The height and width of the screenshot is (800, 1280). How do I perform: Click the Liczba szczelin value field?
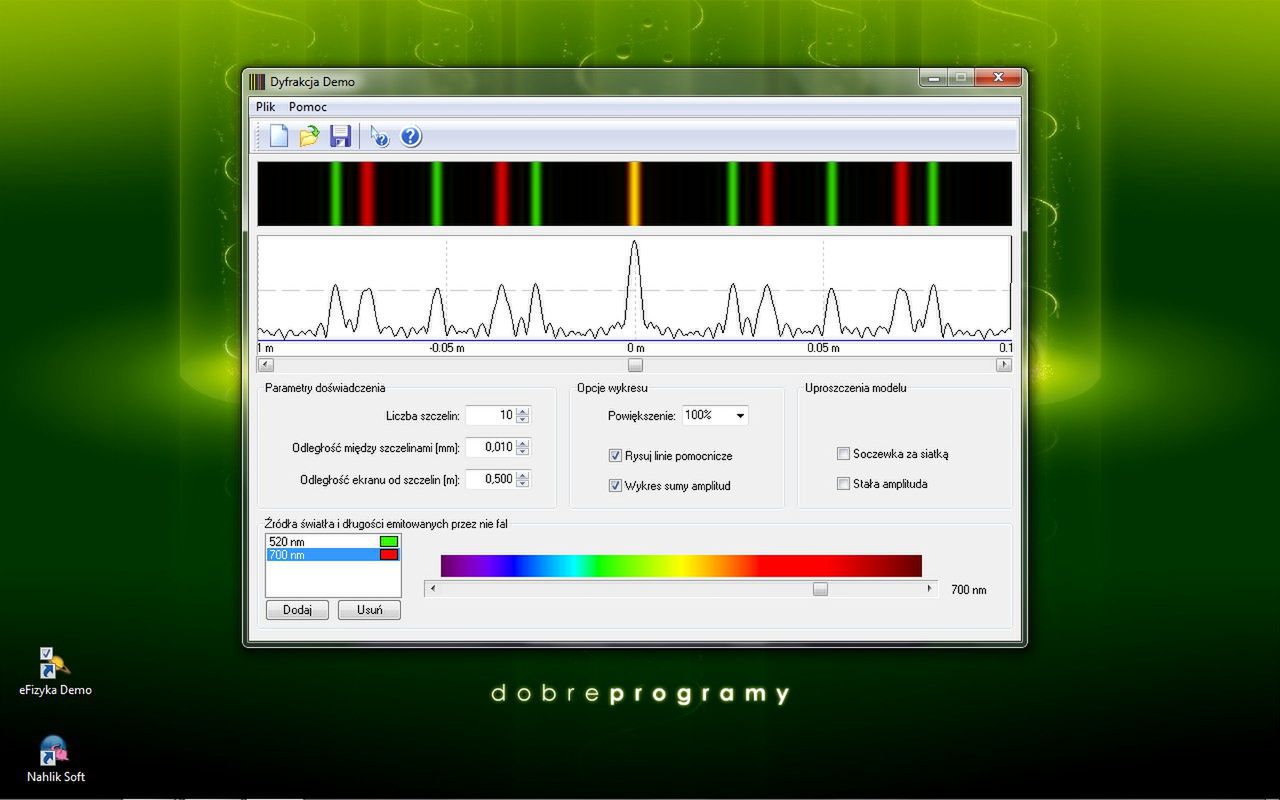pos(490,415)
